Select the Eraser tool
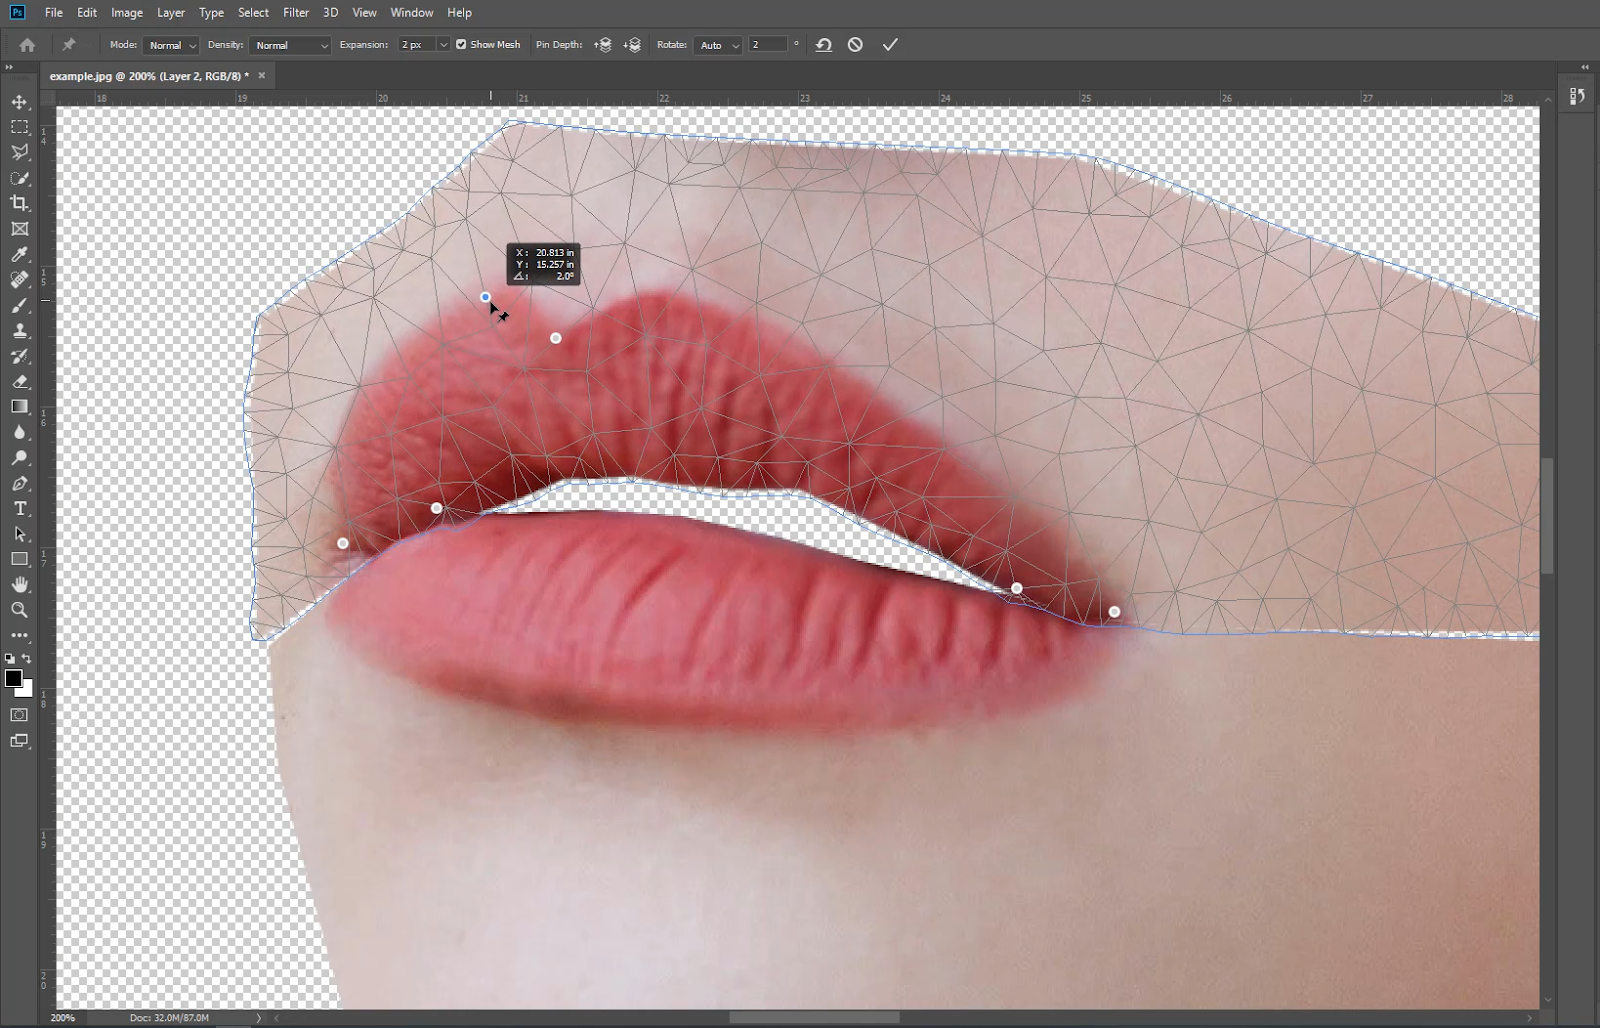Viewport: 1600px width, 1028px height. coord(19,382)
